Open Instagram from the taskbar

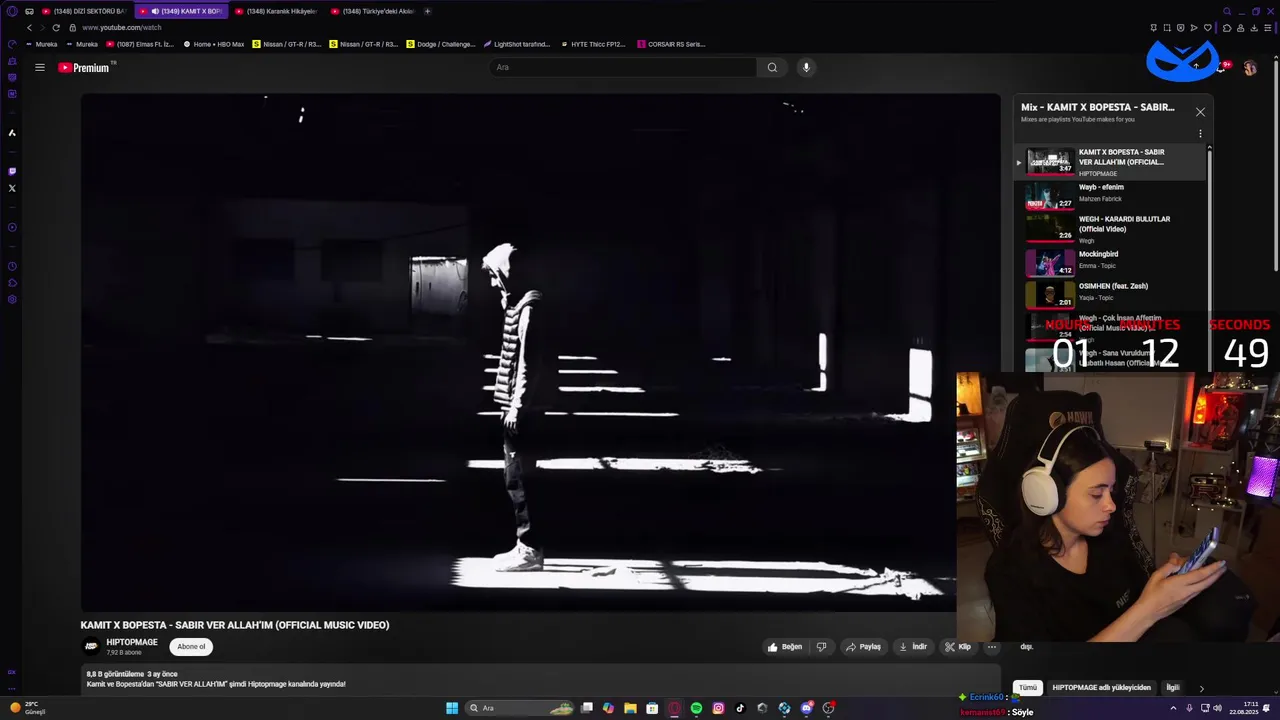pos(718,708)
